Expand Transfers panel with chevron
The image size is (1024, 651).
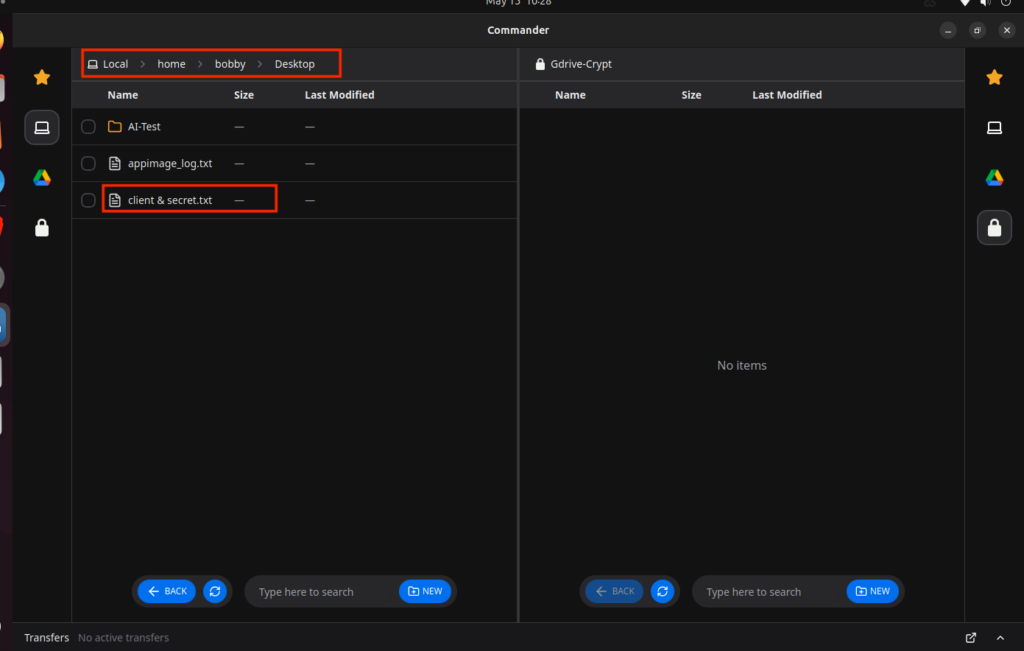click(x=1000, y=638)
